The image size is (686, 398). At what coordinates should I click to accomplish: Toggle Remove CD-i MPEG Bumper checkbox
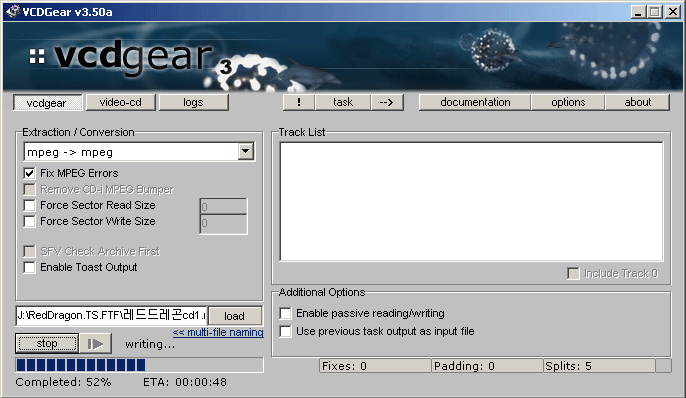[29, 189]
